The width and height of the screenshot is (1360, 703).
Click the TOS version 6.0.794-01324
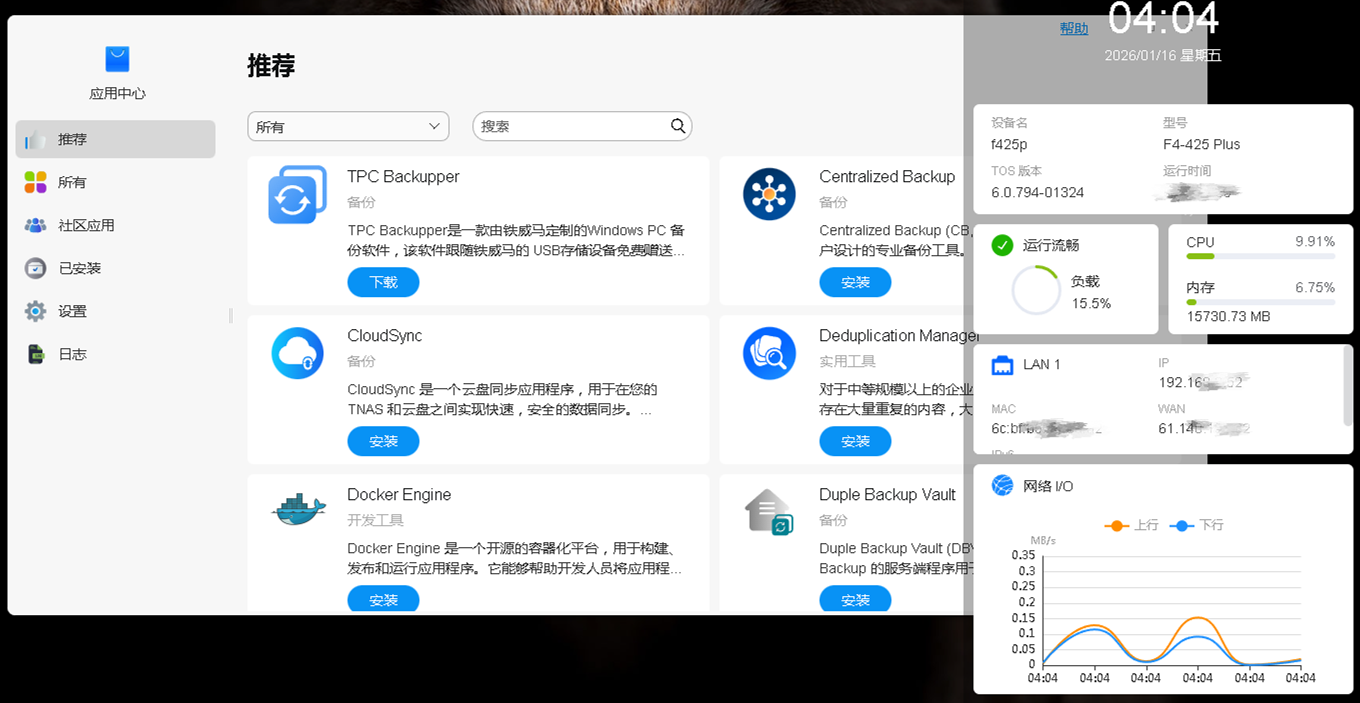tap(1037, 192)
